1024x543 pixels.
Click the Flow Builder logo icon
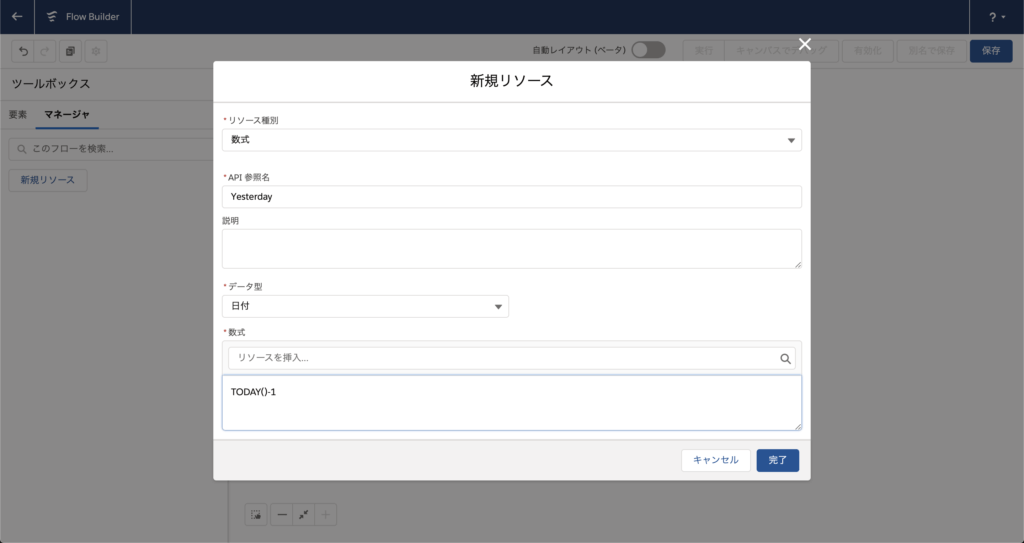(52, 16)
